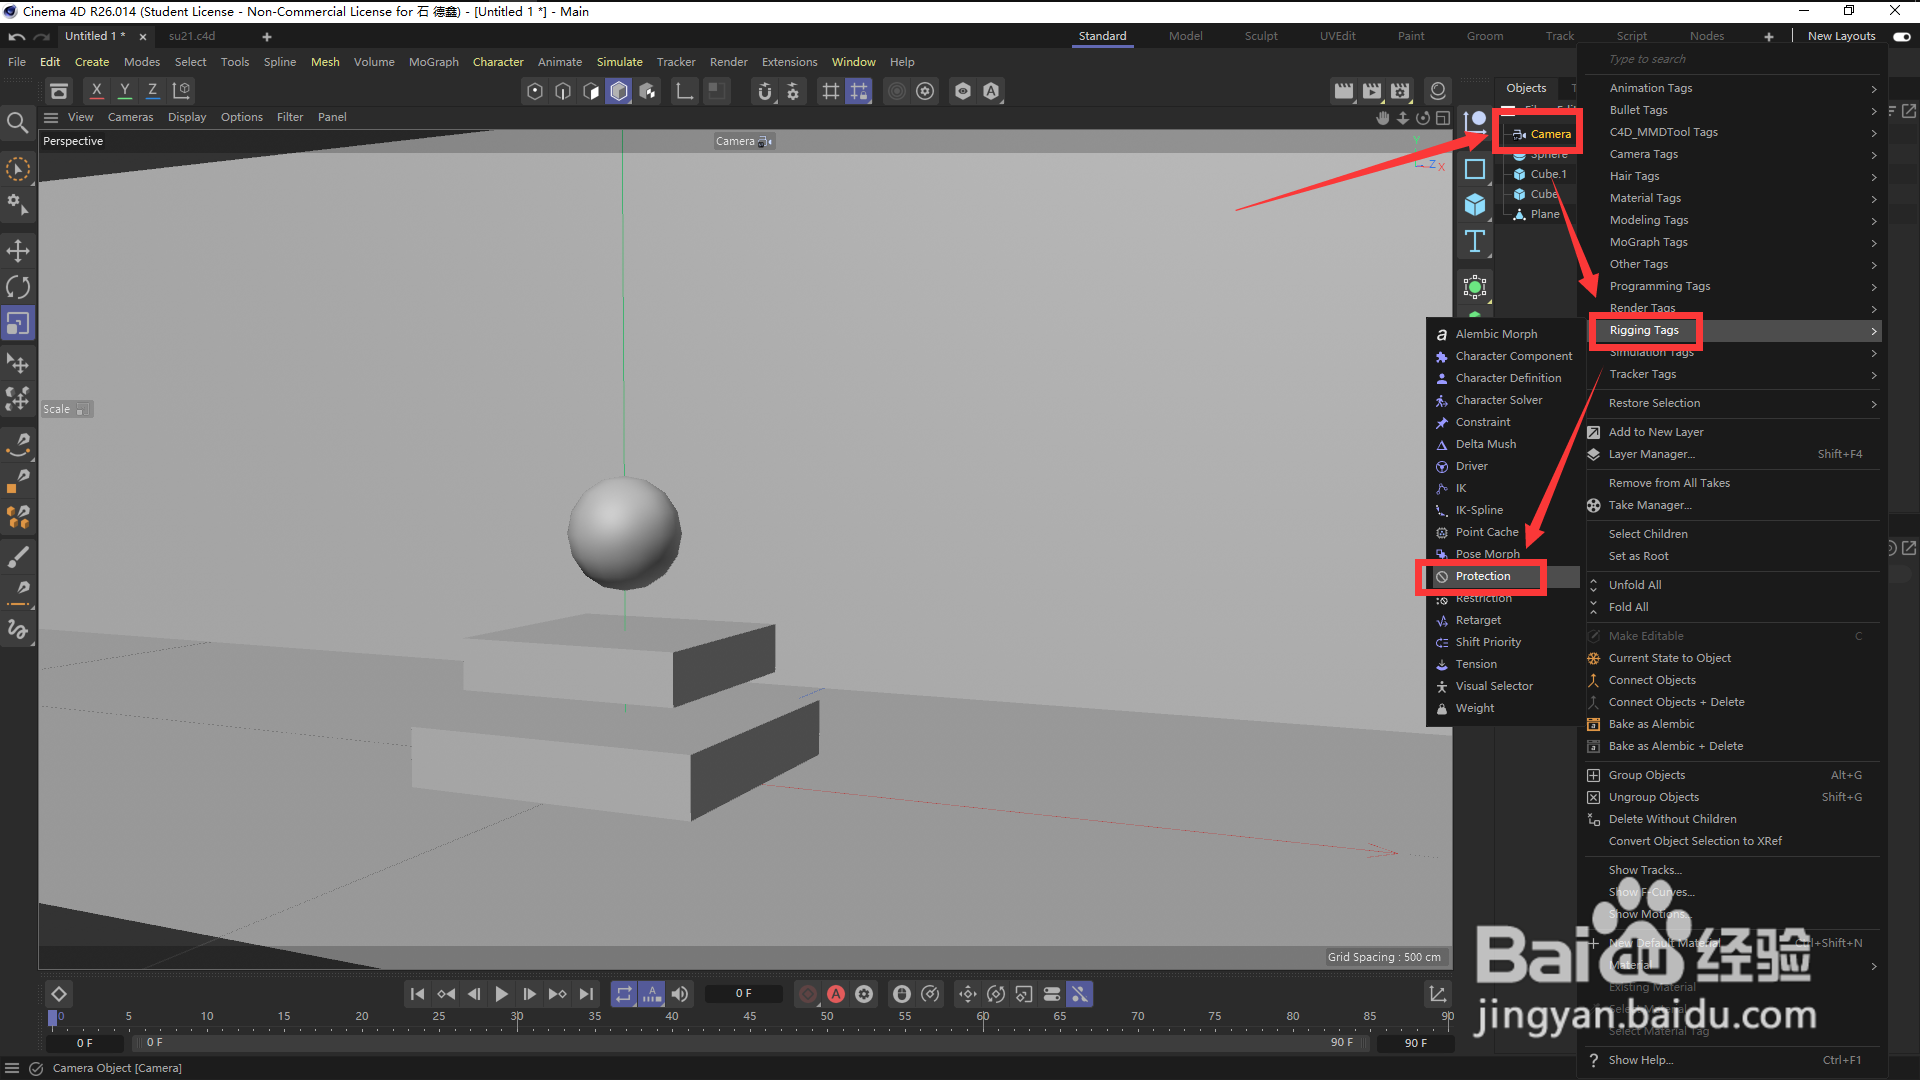Image resolution: width=1920 pixels, height=1080 pixels.
Task: Click the current frame input field
Action: [x=743, y=994]
